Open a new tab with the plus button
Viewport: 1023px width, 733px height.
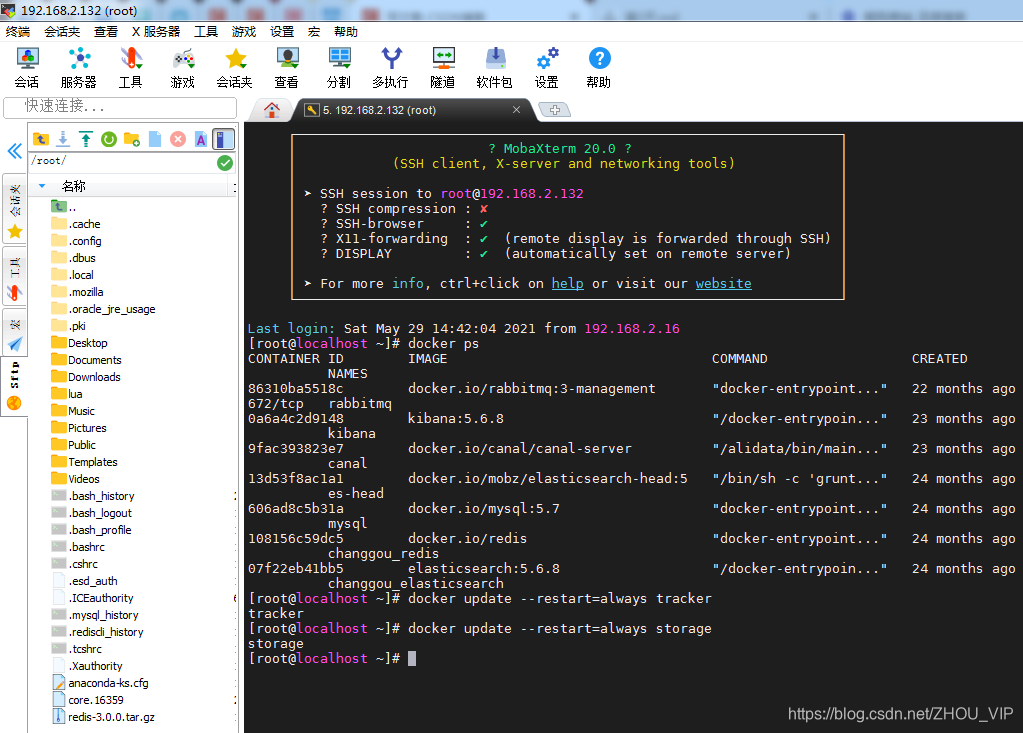pos(555,110)
